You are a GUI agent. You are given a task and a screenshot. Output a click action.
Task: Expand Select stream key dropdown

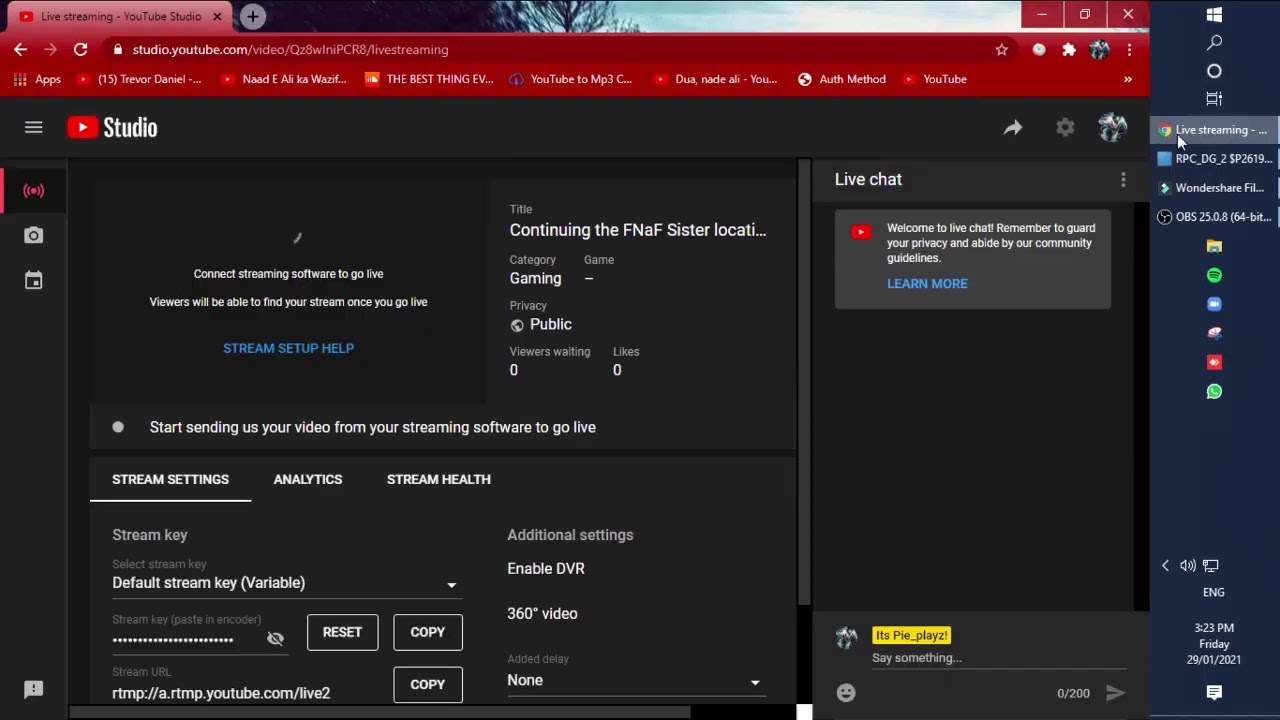pos(287,583)
